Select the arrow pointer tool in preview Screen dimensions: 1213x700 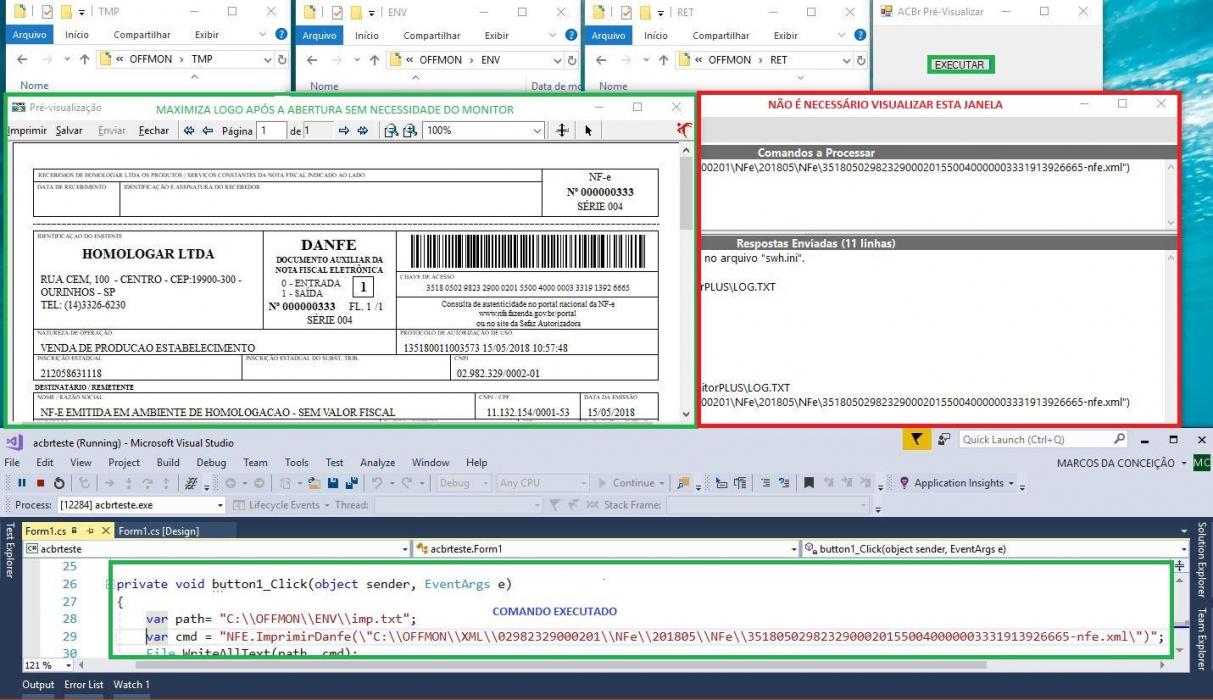click(588, 131)
